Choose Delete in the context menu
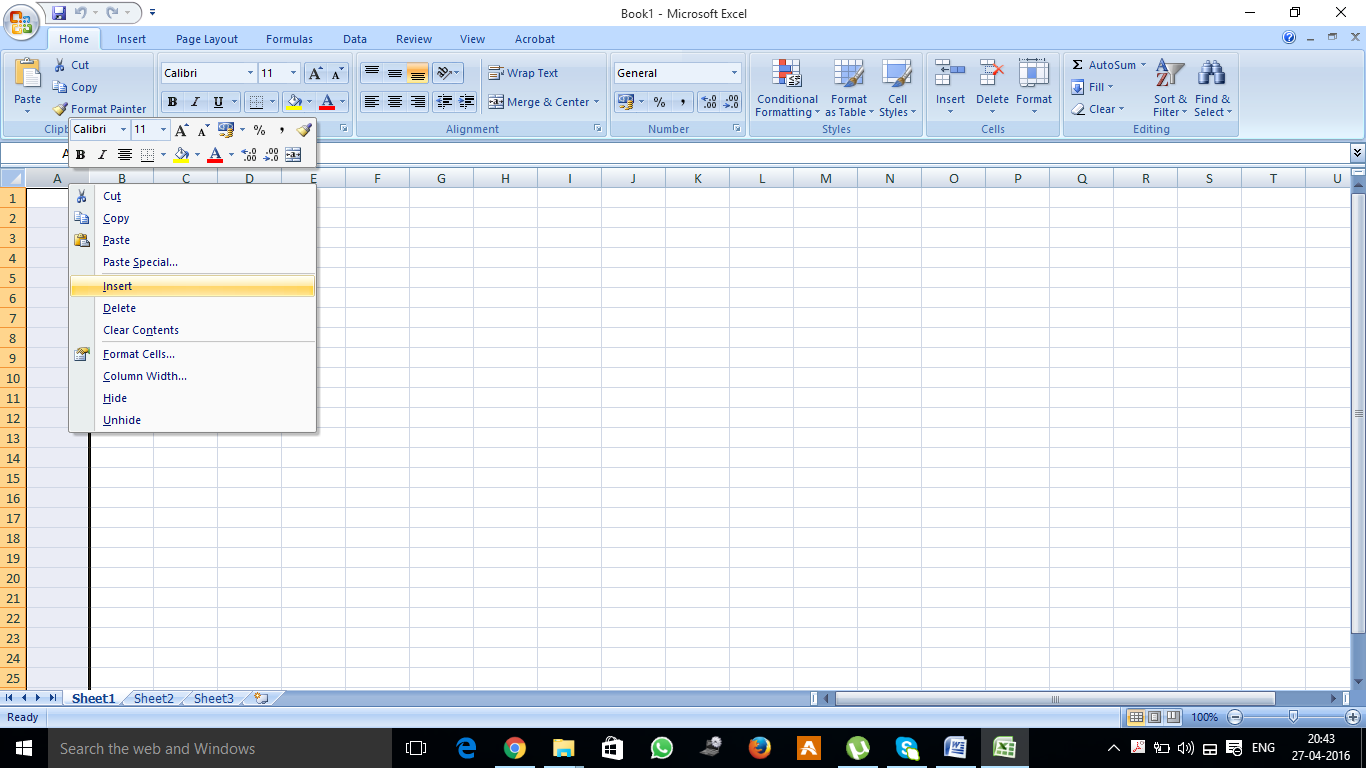Screen dimensions: 1366x768 click(x=192, y=308)
